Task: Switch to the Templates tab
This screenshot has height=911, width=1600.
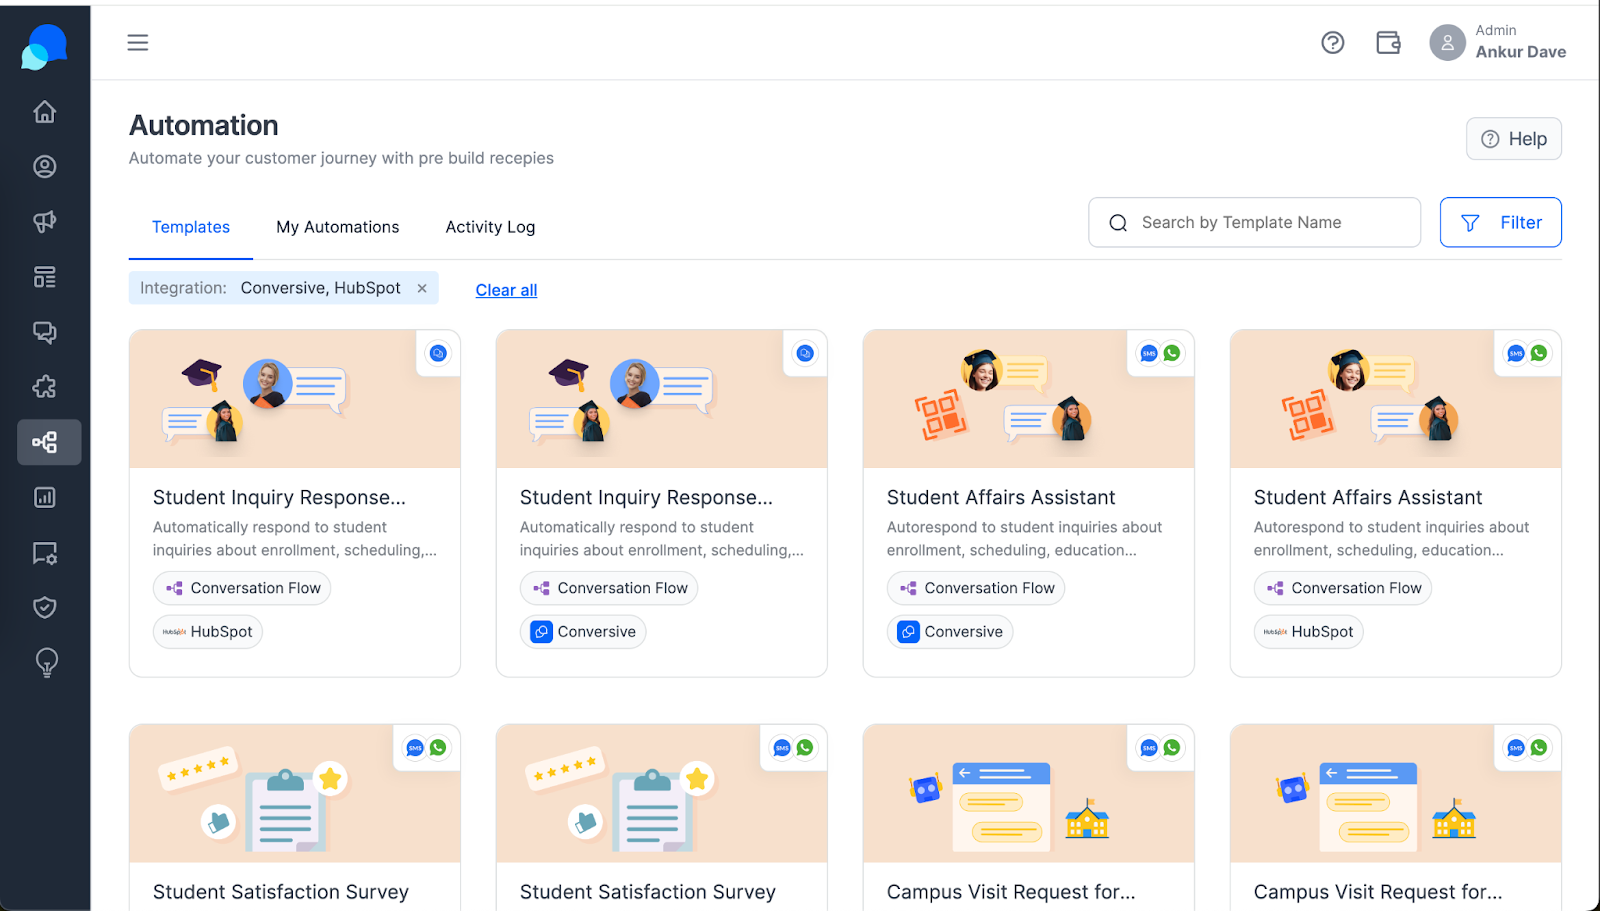Action: pyautogui.click(x=191, y=227)
